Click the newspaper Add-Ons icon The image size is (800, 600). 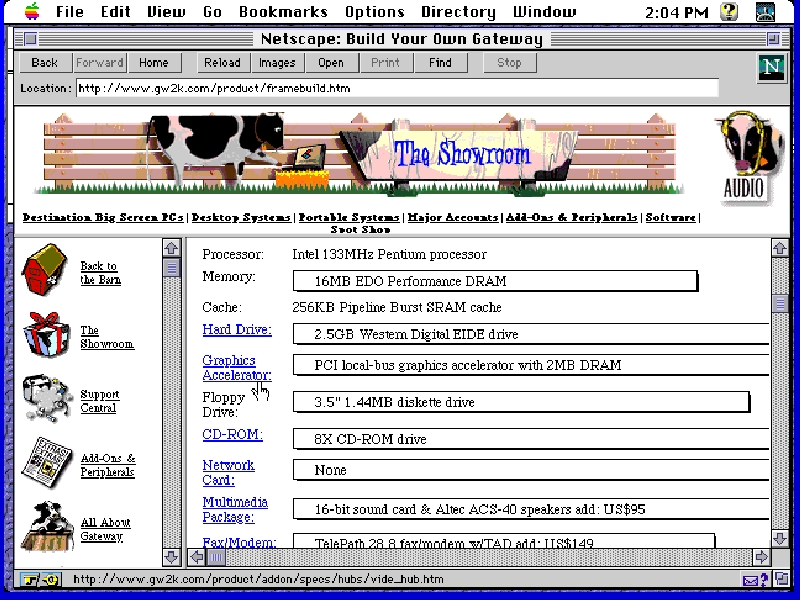[47, 463]
